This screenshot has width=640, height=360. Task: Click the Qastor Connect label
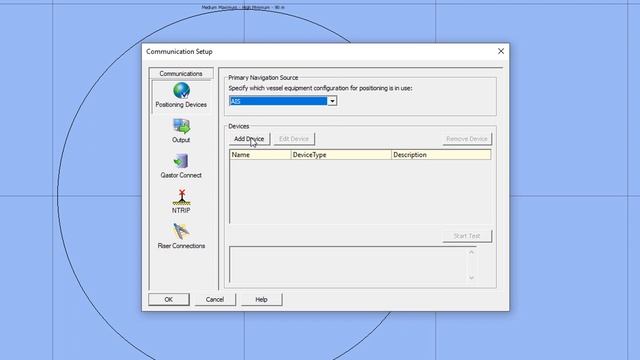click(181, 175)
